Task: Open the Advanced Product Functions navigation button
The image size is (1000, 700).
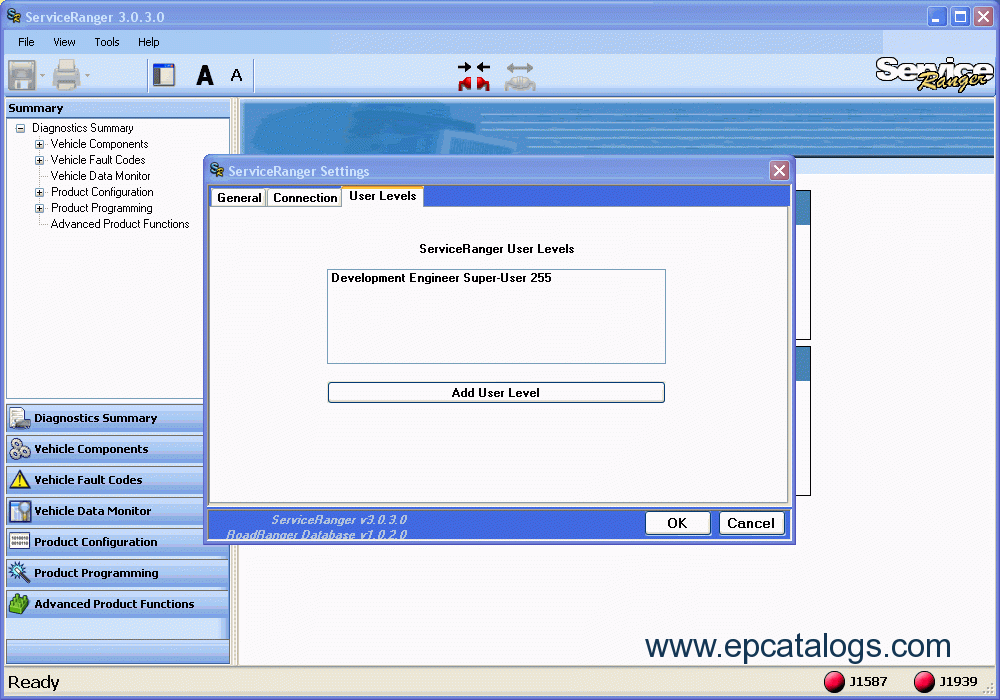Action: point(117,604)
